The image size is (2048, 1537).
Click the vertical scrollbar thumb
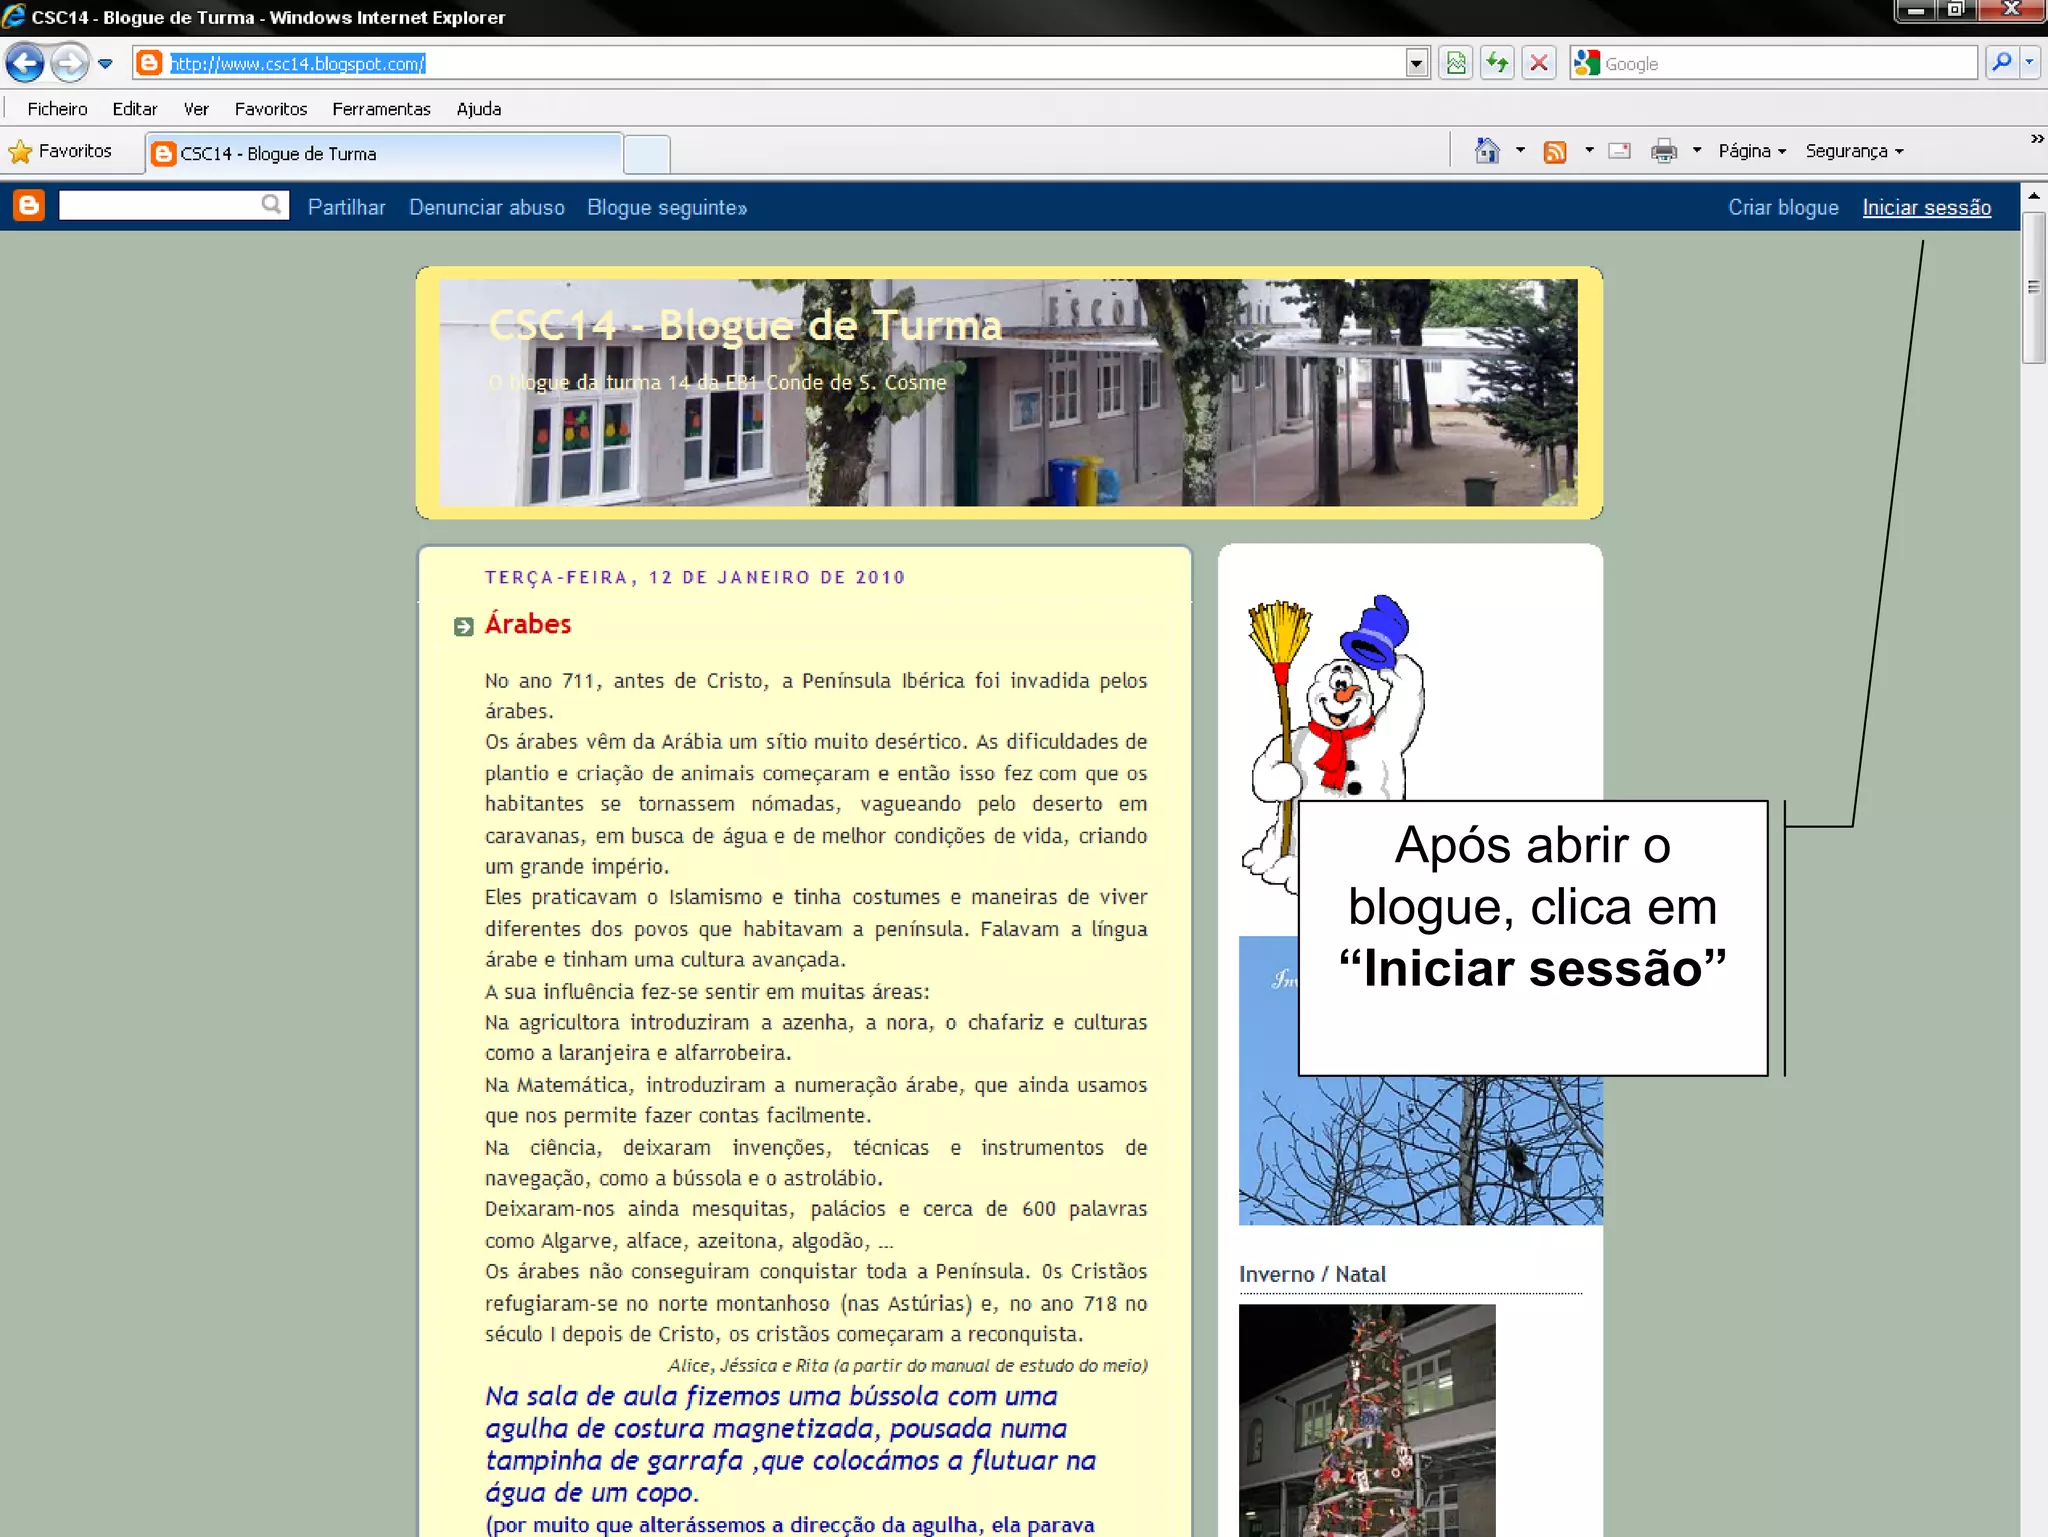(2033, 288)
